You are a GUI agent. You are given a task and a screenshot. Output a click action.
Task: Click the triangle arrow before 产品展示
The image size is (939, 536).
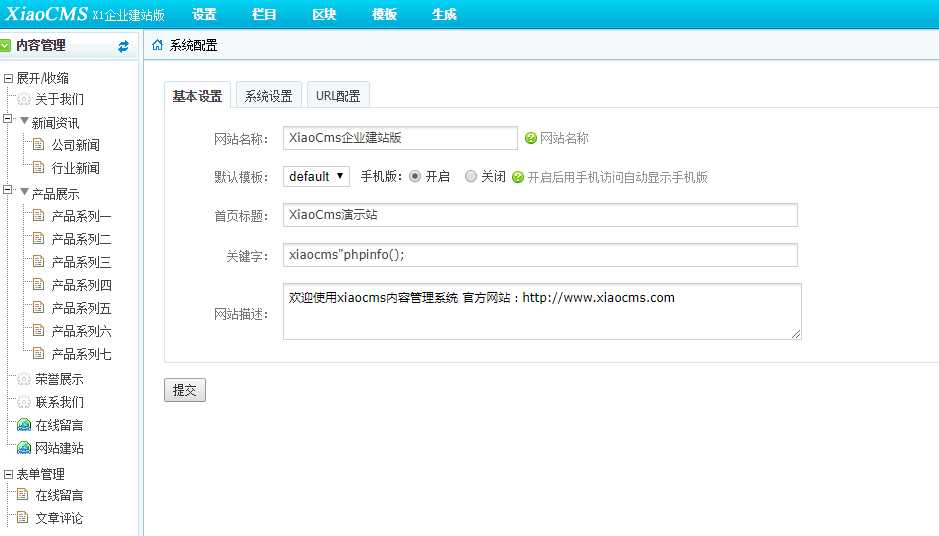point(25,192)
